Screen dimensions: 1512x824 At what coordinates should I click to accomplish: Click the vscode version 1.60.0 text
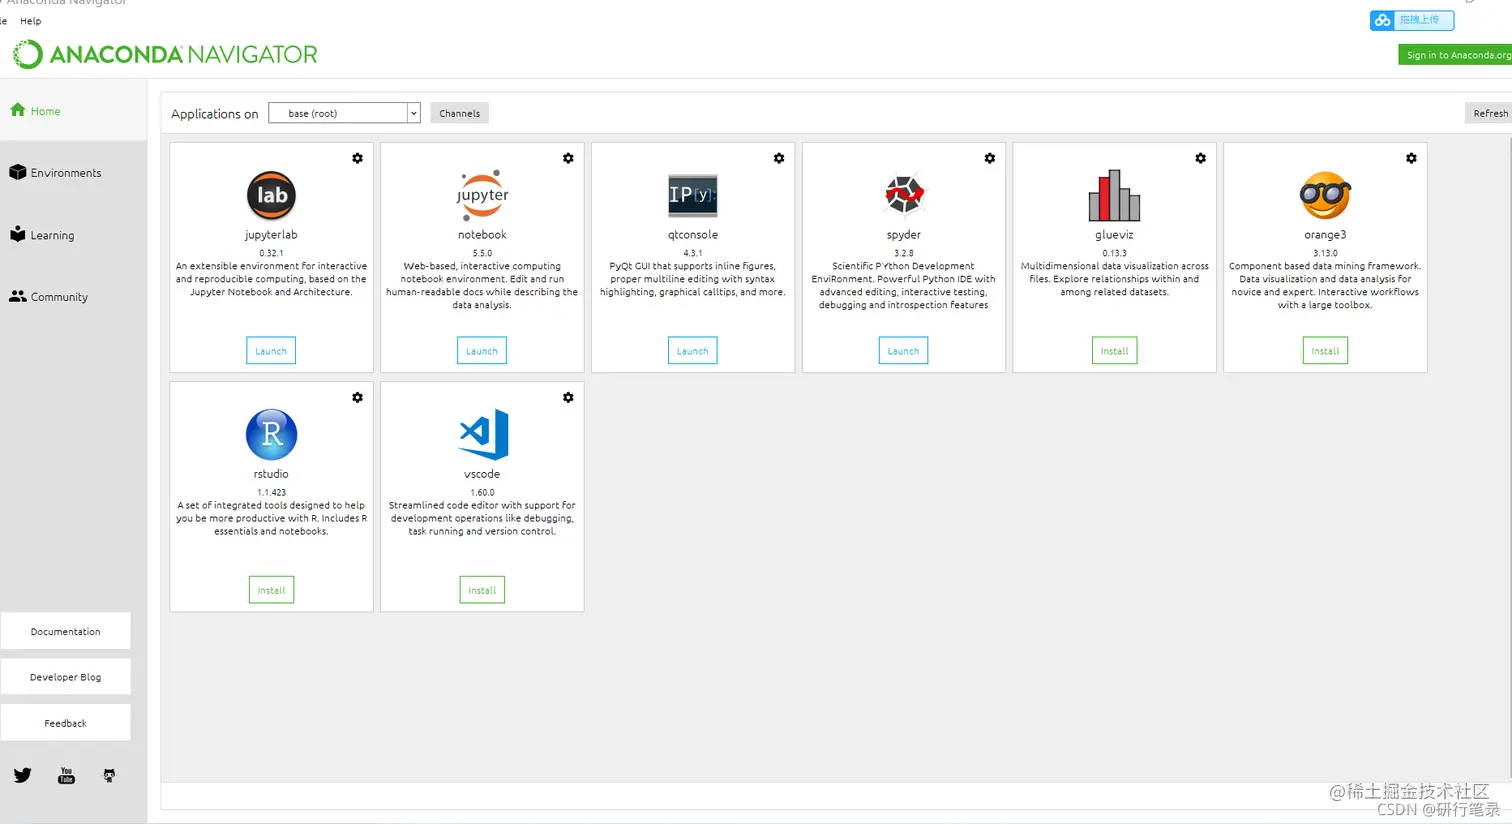pyautogui.click(x=482, y=493)
